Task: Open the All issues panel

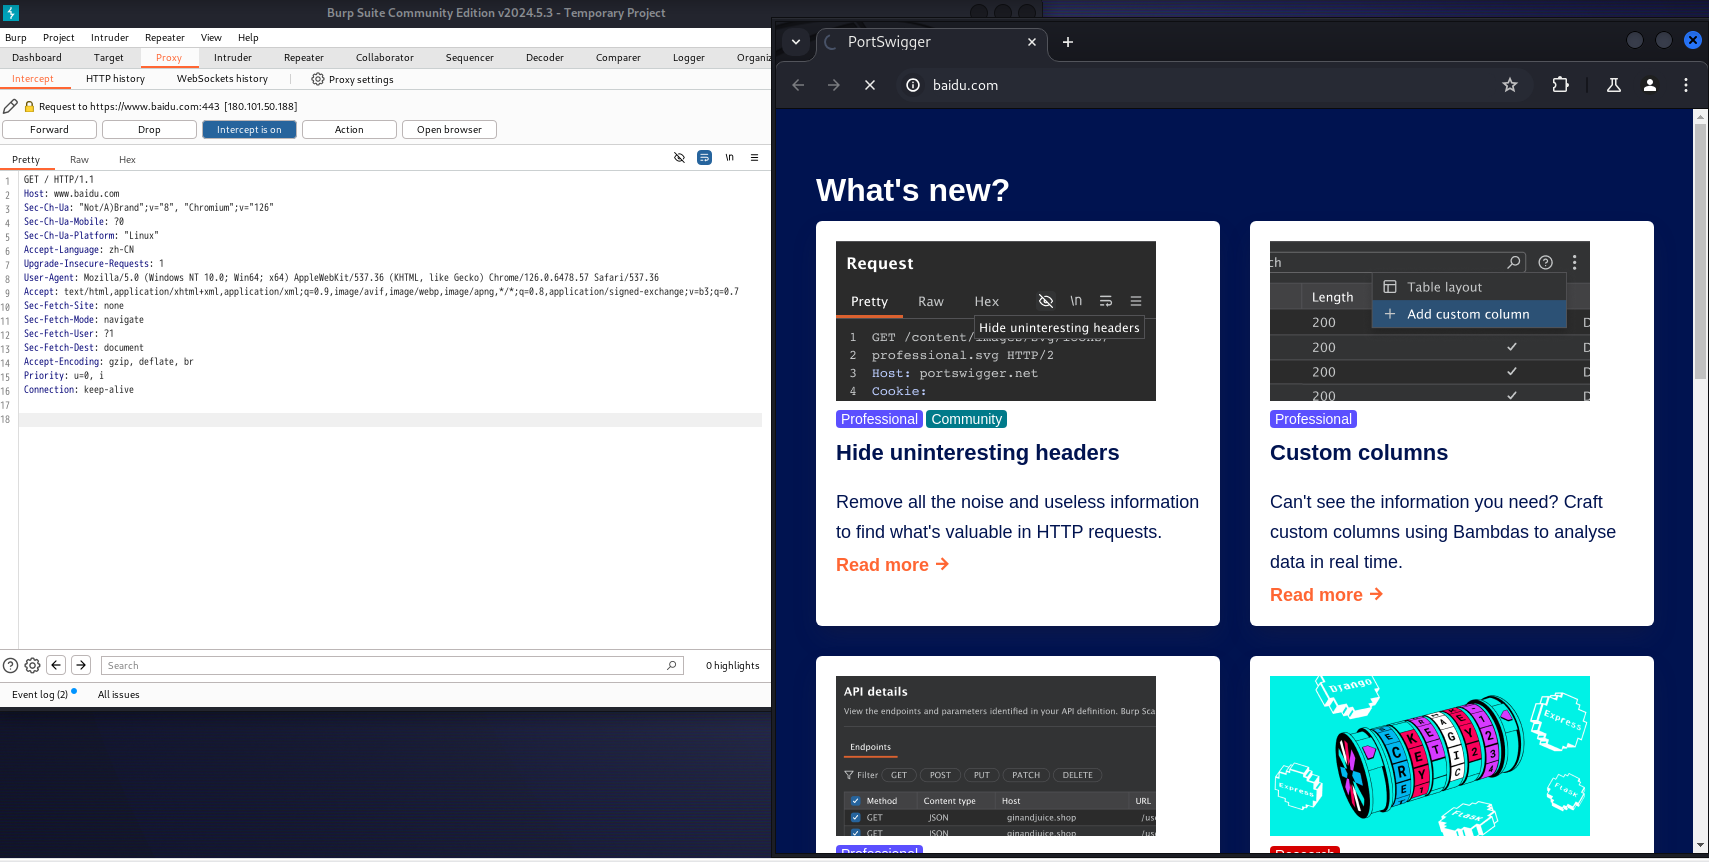Action: click(x=118, y=694)
